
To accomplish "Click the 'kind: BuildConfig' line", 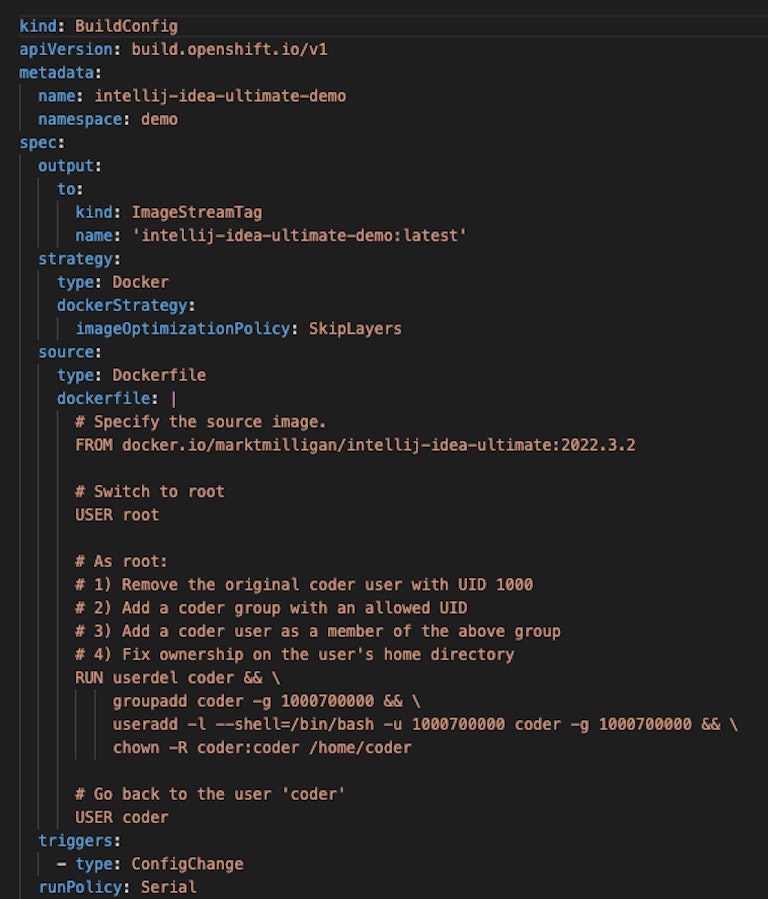I will 98,25.
